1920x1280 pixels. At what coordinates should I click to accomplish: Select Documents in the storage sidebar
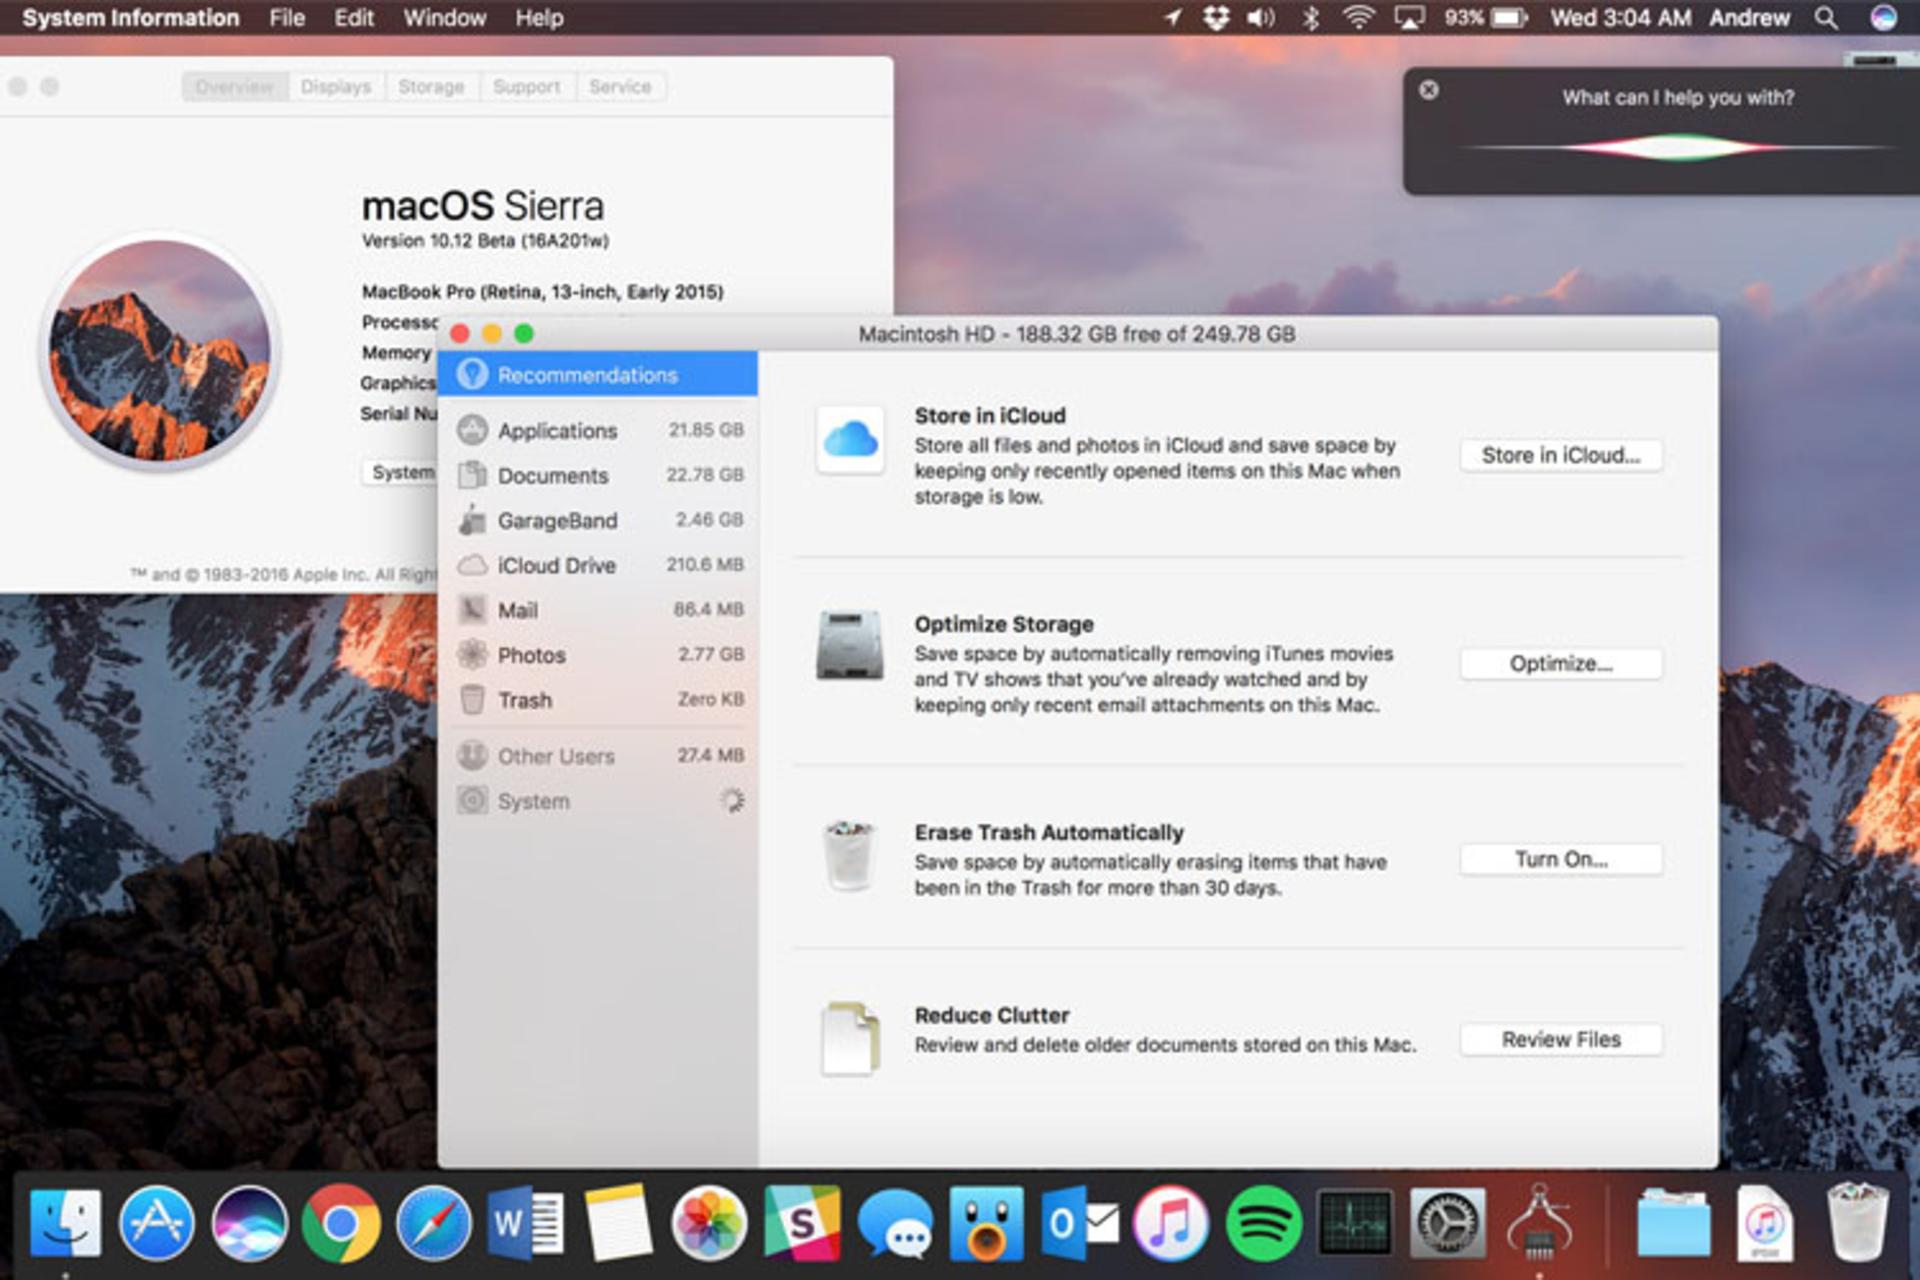click(598, 475)
